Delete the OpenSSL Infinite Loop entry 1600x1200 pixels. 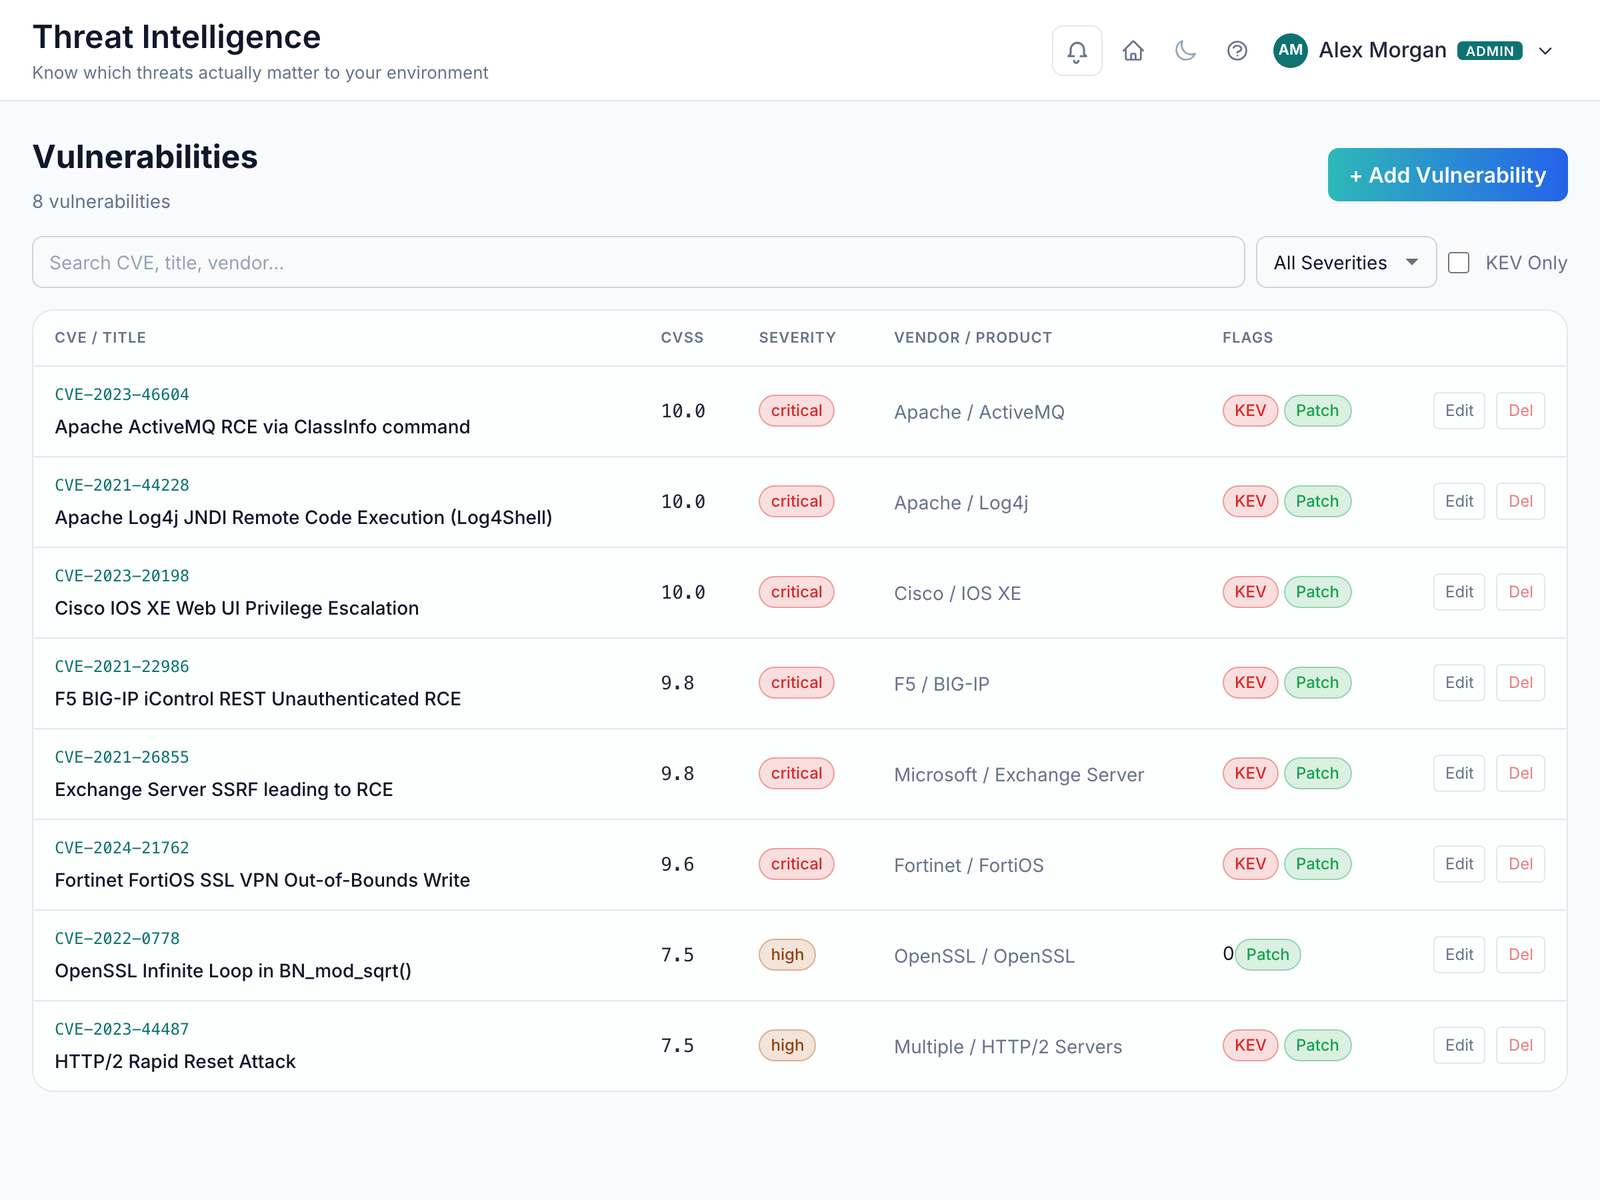click(x=1520, y=955)
